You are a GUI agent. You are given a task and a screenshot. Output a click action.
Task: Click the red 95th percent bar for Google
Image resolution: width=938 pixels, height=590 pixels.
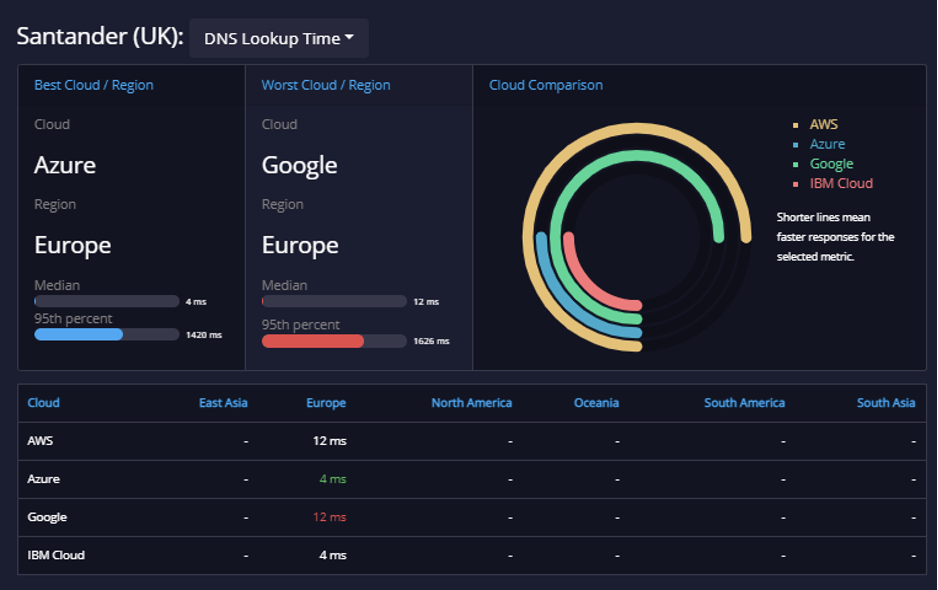(313, 341)
